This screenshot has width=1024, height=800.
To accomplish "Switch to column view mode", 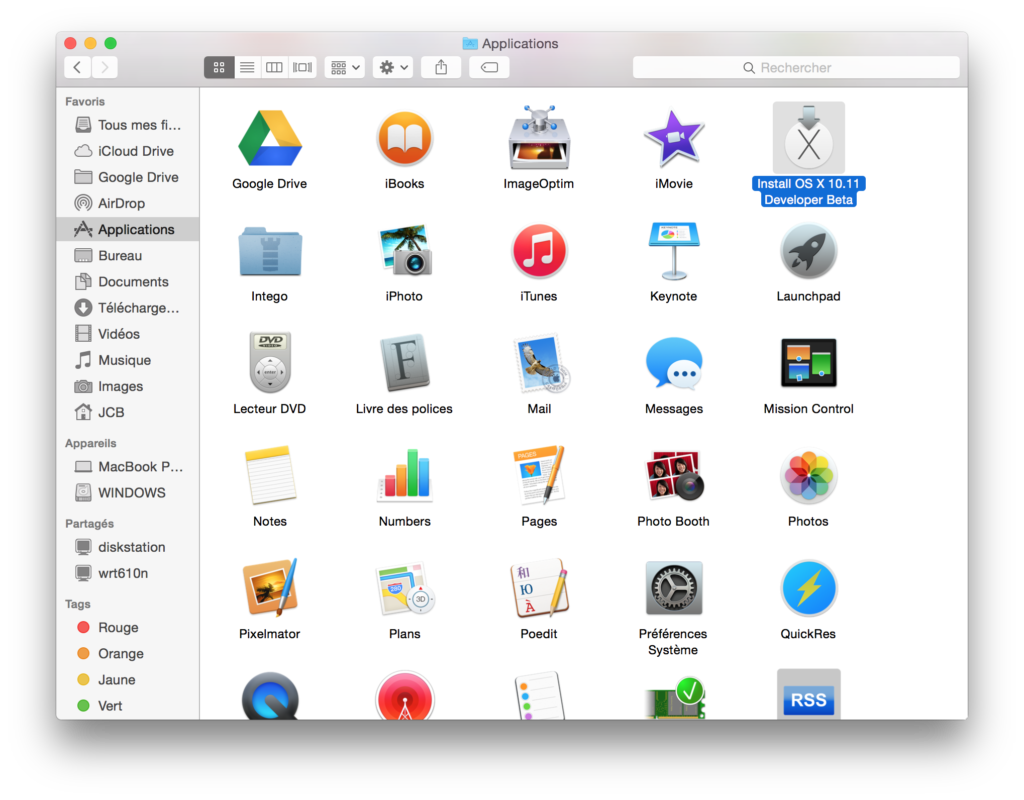I will pos(274,67).
